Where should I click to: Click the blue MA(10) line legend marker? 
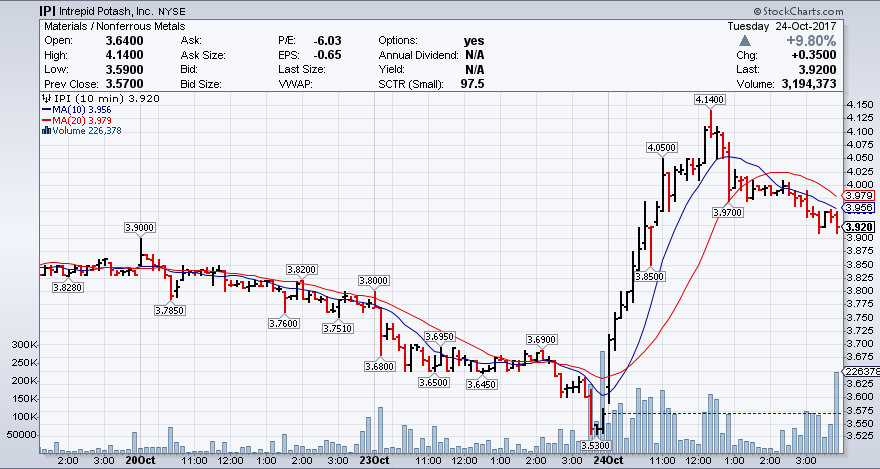click(45, 109)
